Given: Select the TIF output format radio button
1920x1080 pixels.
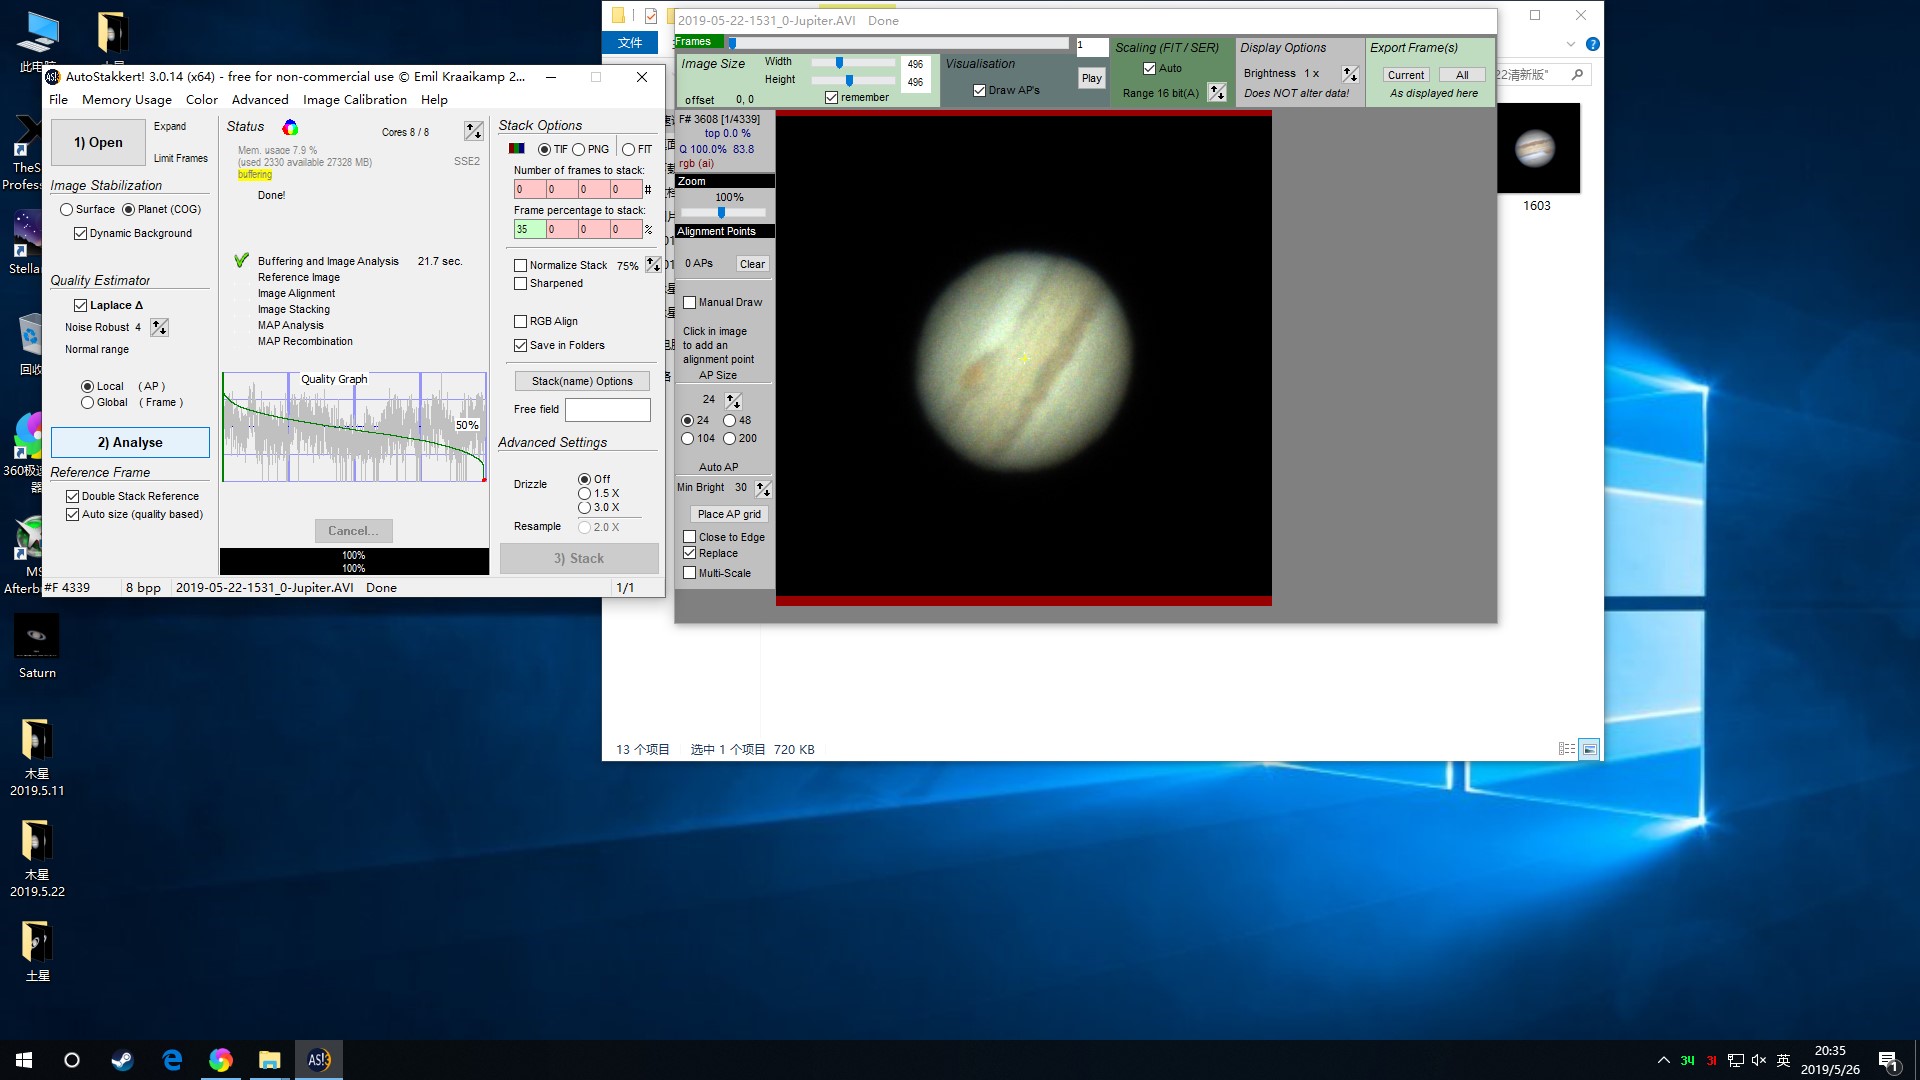Looking at the screenshot, I should click(x=545, y=149).
